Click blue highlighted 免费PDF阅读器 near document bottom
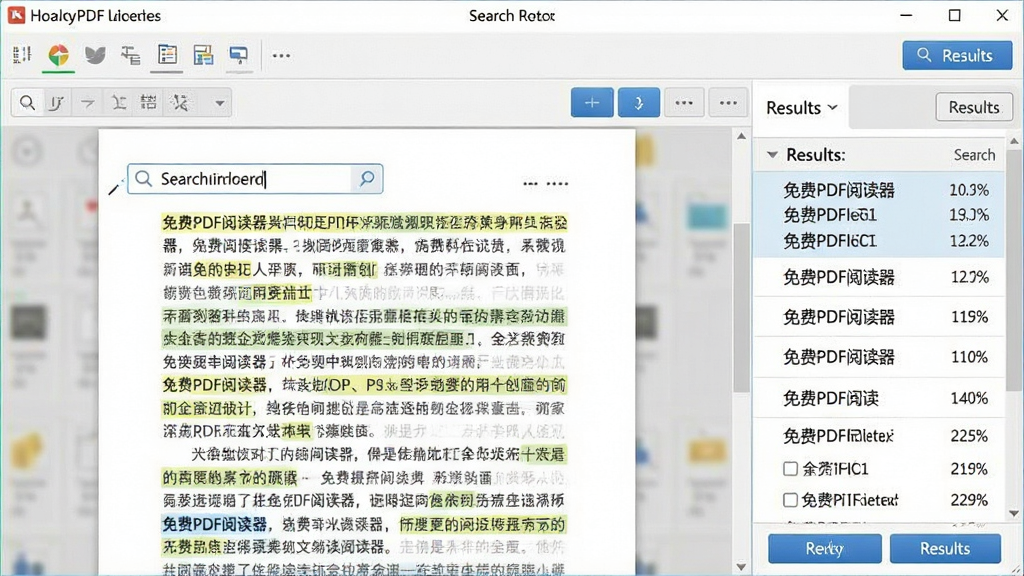The height and width of the screenshot is (576, 1024). 214,524
